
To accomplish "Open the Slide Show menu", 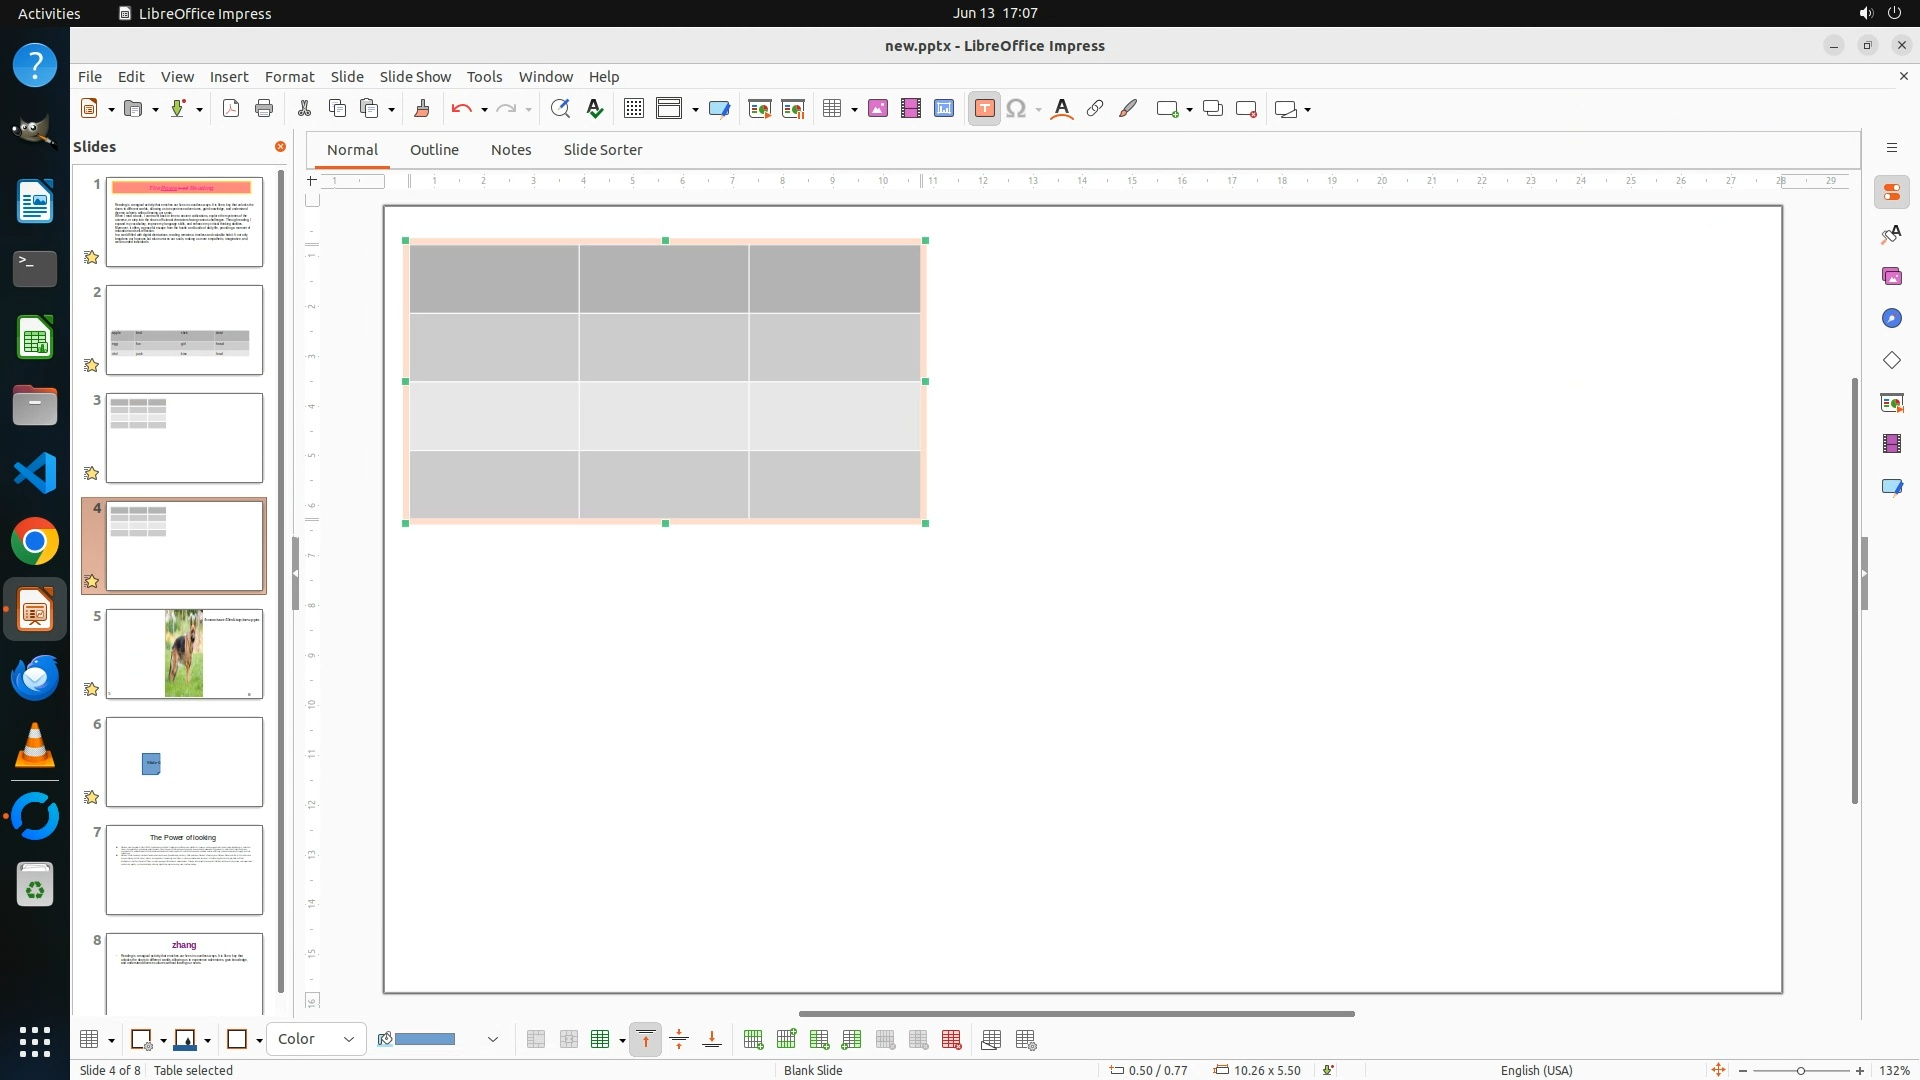I will [414, 76].
